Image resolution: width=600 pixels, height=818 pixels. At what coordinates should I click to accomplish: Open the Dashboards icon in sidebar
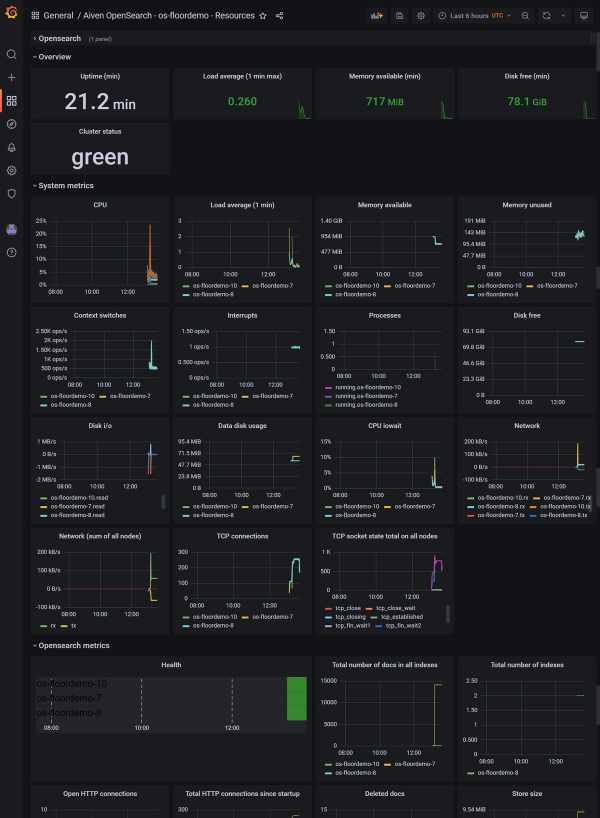(11, 101)
